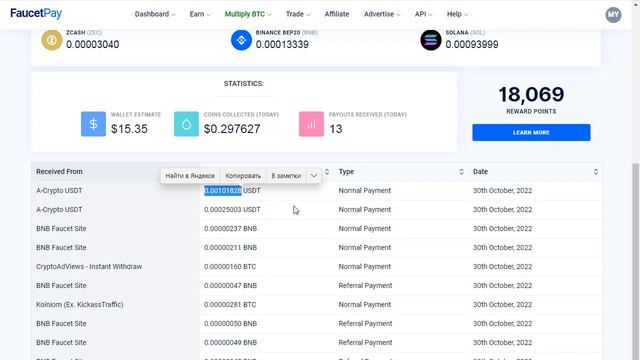Go to the Affiliate page

click(x=337, y=14)
